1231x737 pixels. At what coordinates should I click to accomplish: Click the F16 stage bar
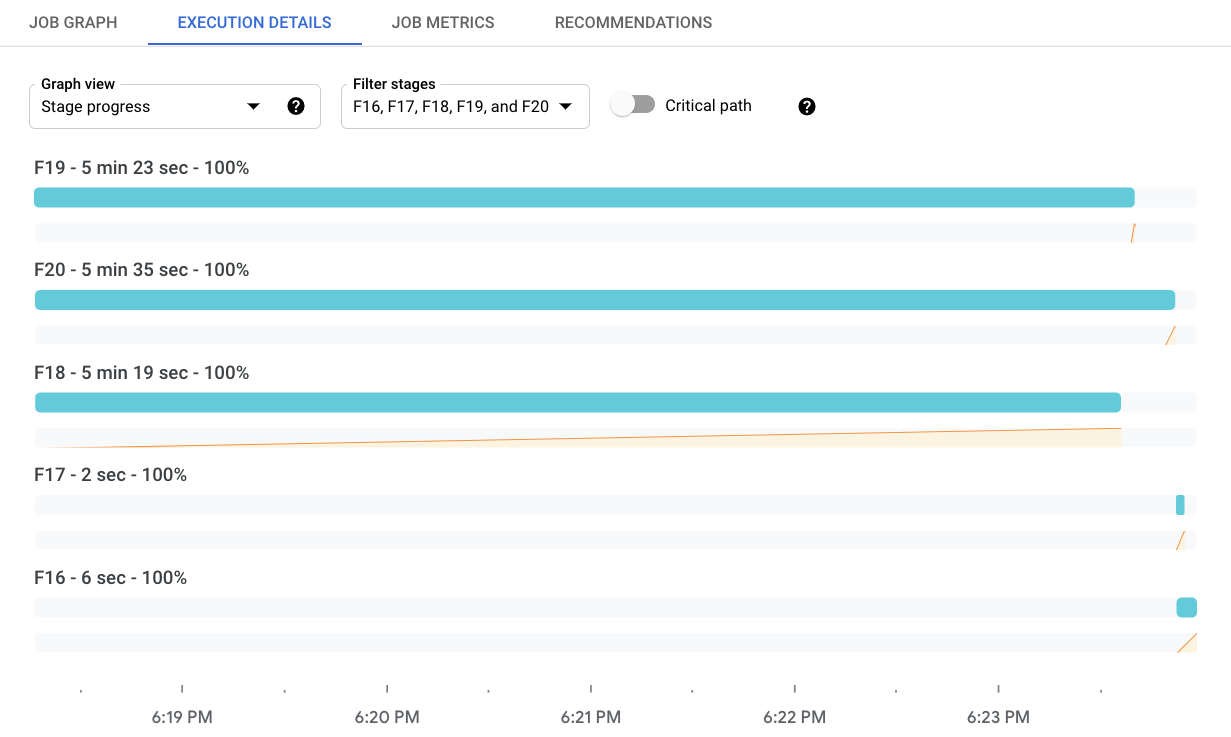click(1186, 607)
